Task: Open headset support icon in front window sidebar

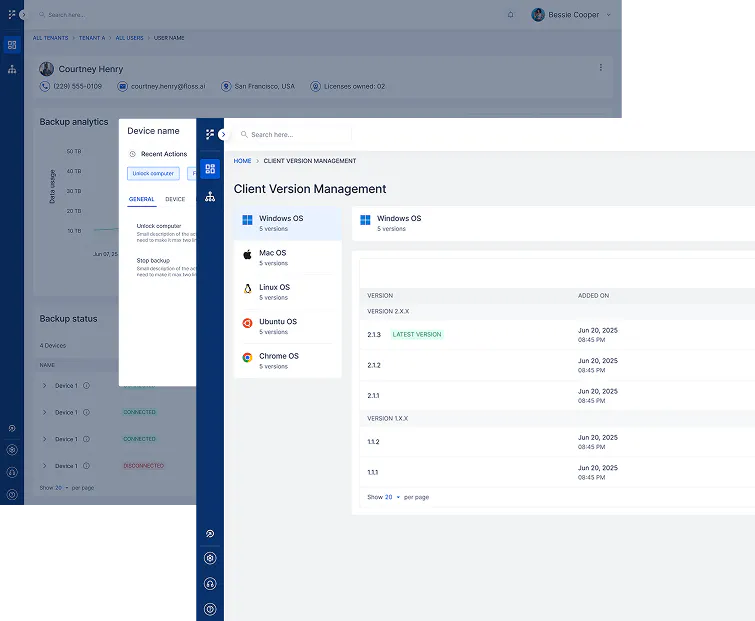Action: pyautogui.click(x=210, y=584)
